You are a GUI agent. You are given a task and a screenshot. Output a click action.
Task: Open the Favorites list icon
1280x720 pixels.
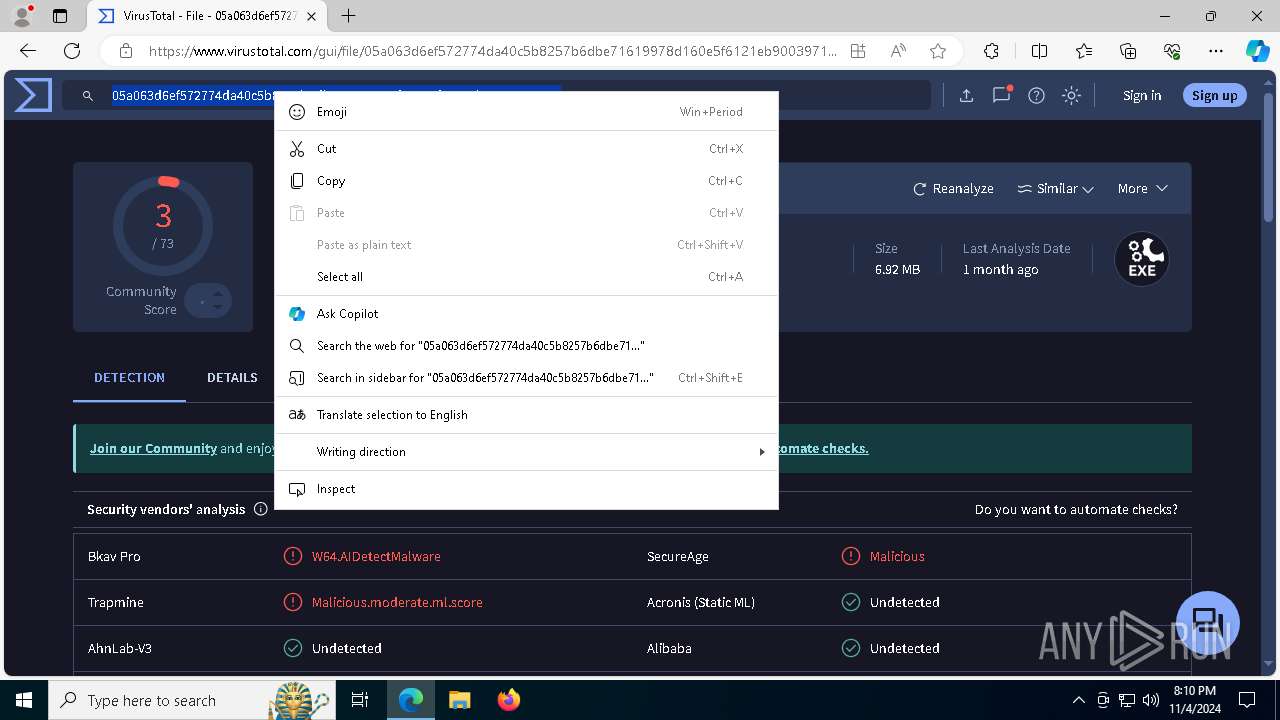click(x=1084, y=51)
